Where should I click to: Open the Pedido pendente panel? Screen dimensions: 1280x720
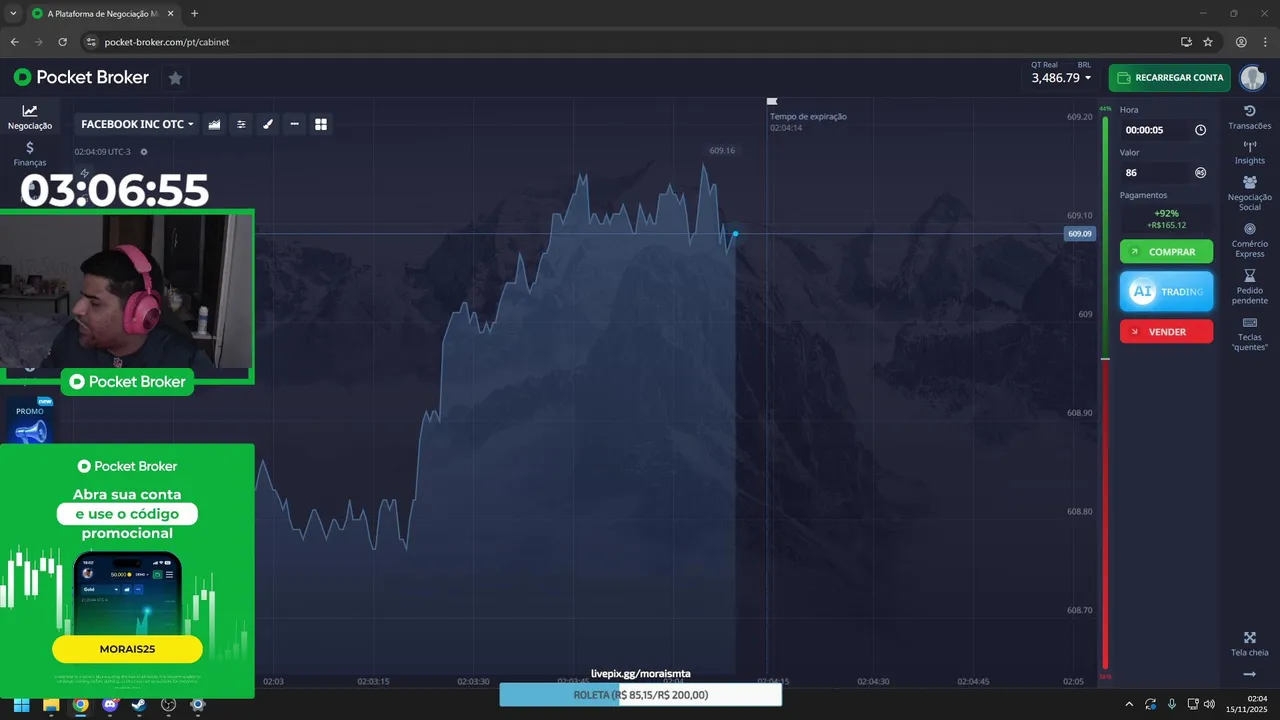coord(1250,287)
